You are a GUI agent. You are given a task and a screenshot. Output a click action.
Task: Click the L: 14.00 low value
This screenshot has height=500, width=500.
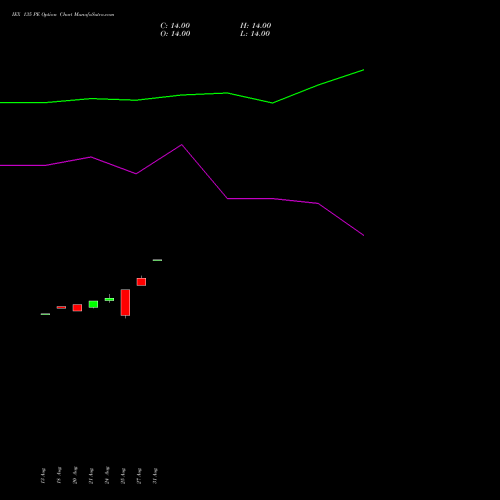pyautogui.click(x=255, y=34)
